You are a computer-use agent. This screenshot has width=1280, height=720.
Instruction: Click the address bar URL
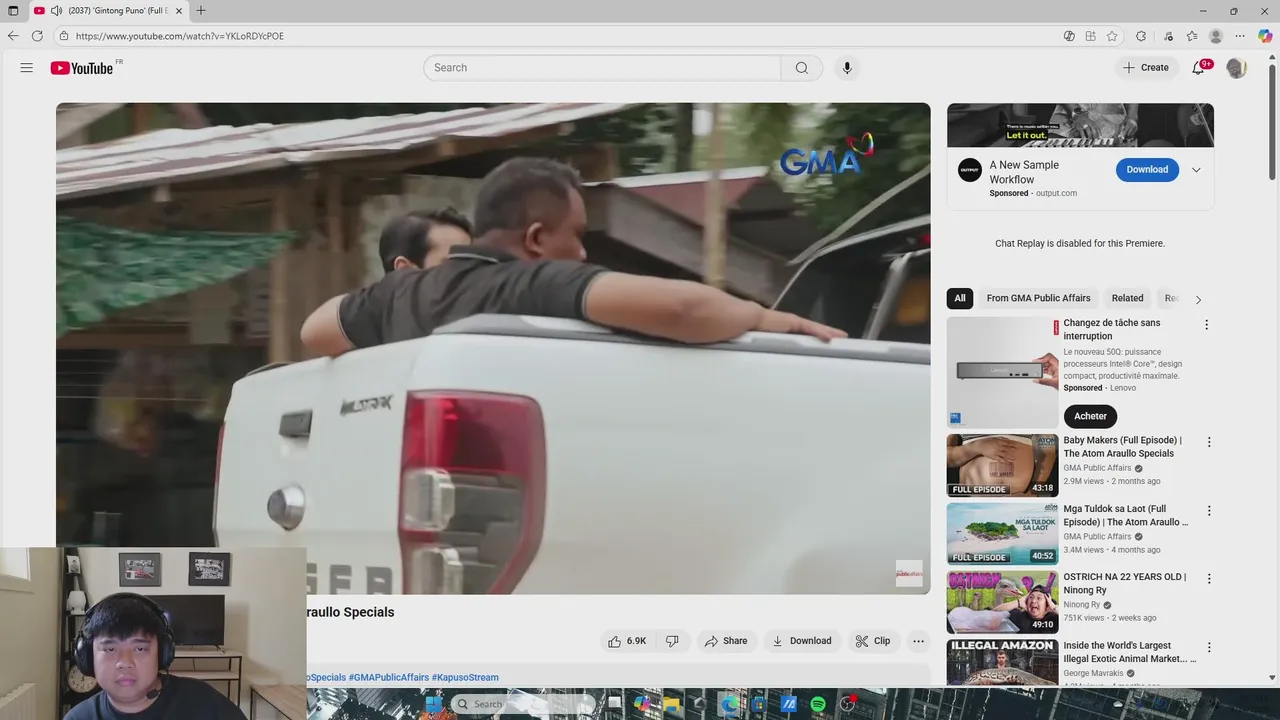click(180, 36)
